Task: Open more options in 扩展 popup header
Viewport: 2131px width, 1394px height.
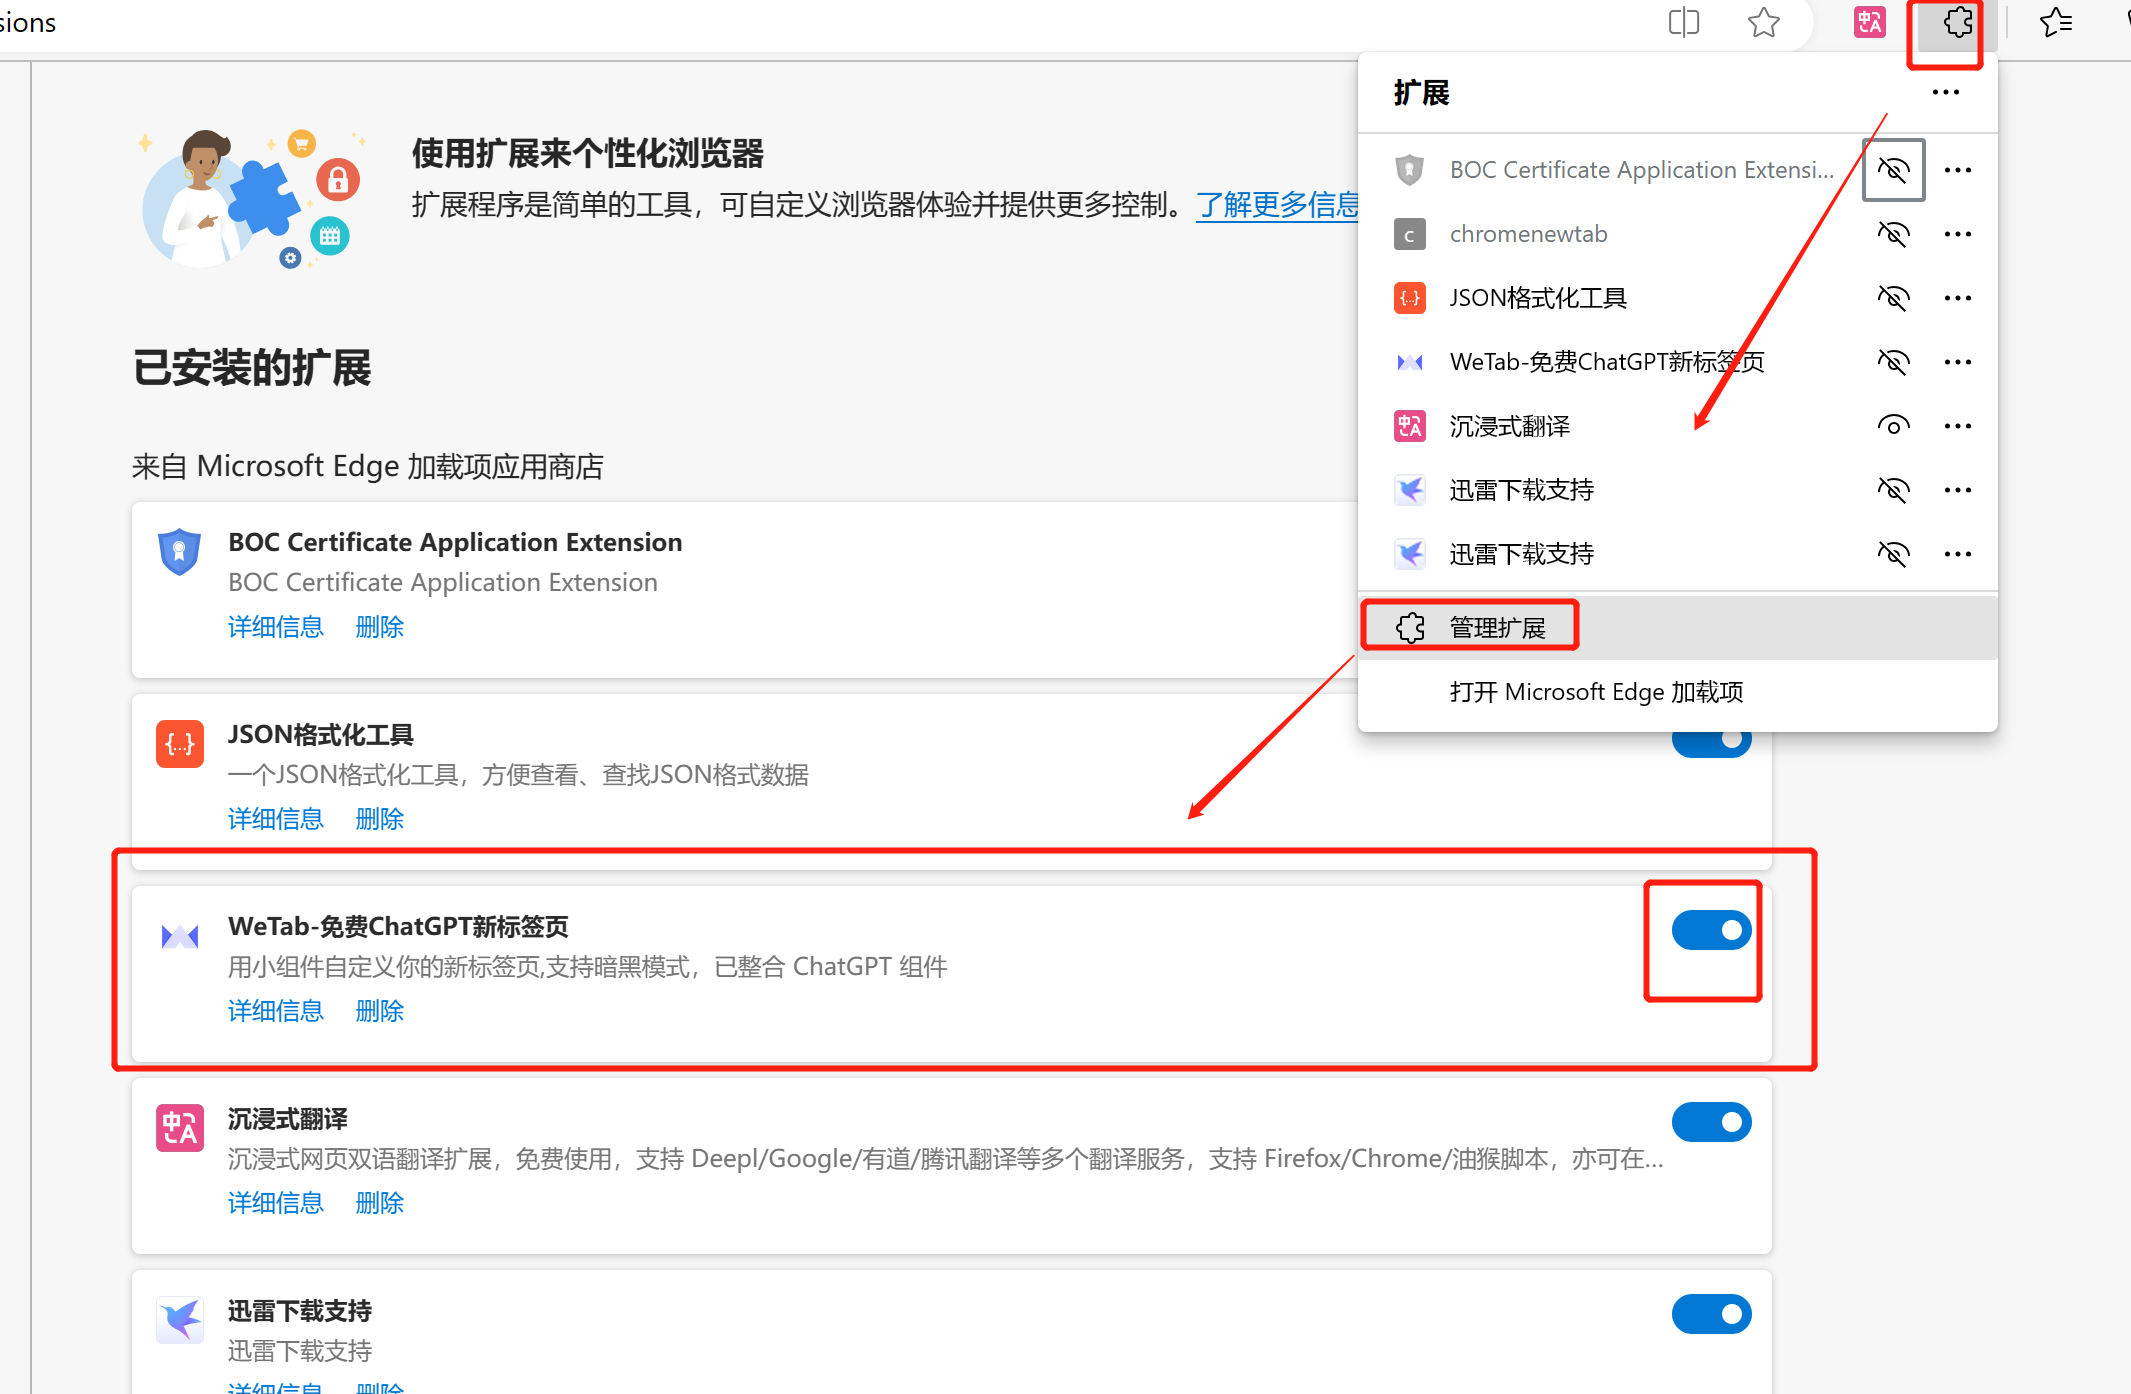Action: [x=1946, y=92]
